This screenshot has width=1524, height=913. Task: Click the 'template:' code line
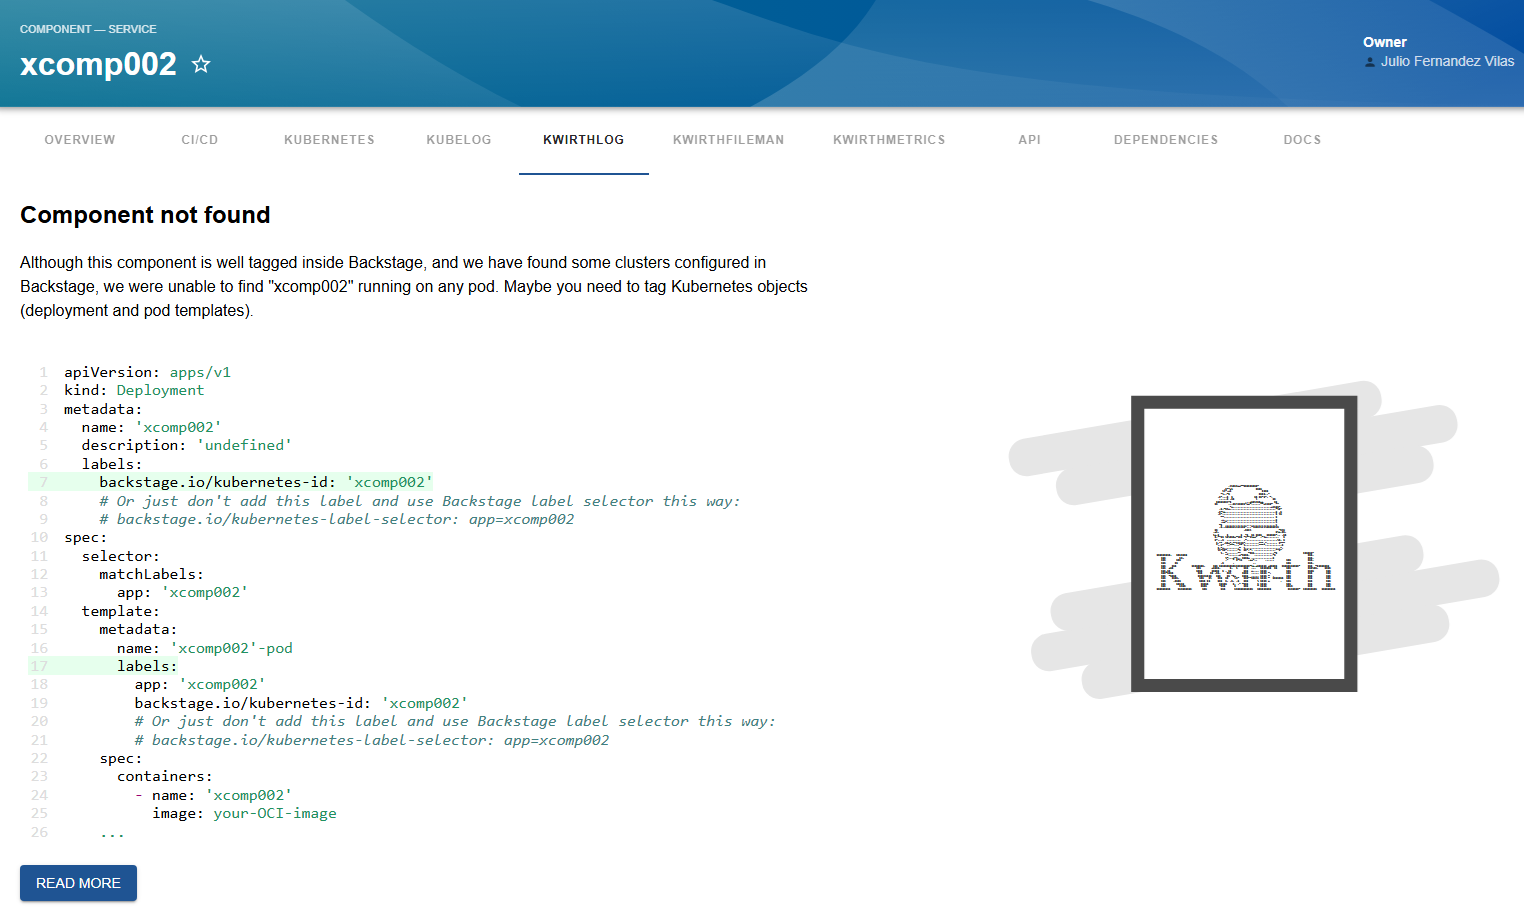pyautogui.click(x=121, y=611)
